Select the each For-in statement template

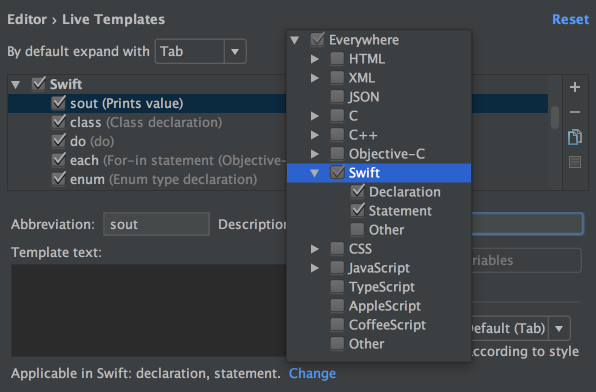tap(146, 160)
